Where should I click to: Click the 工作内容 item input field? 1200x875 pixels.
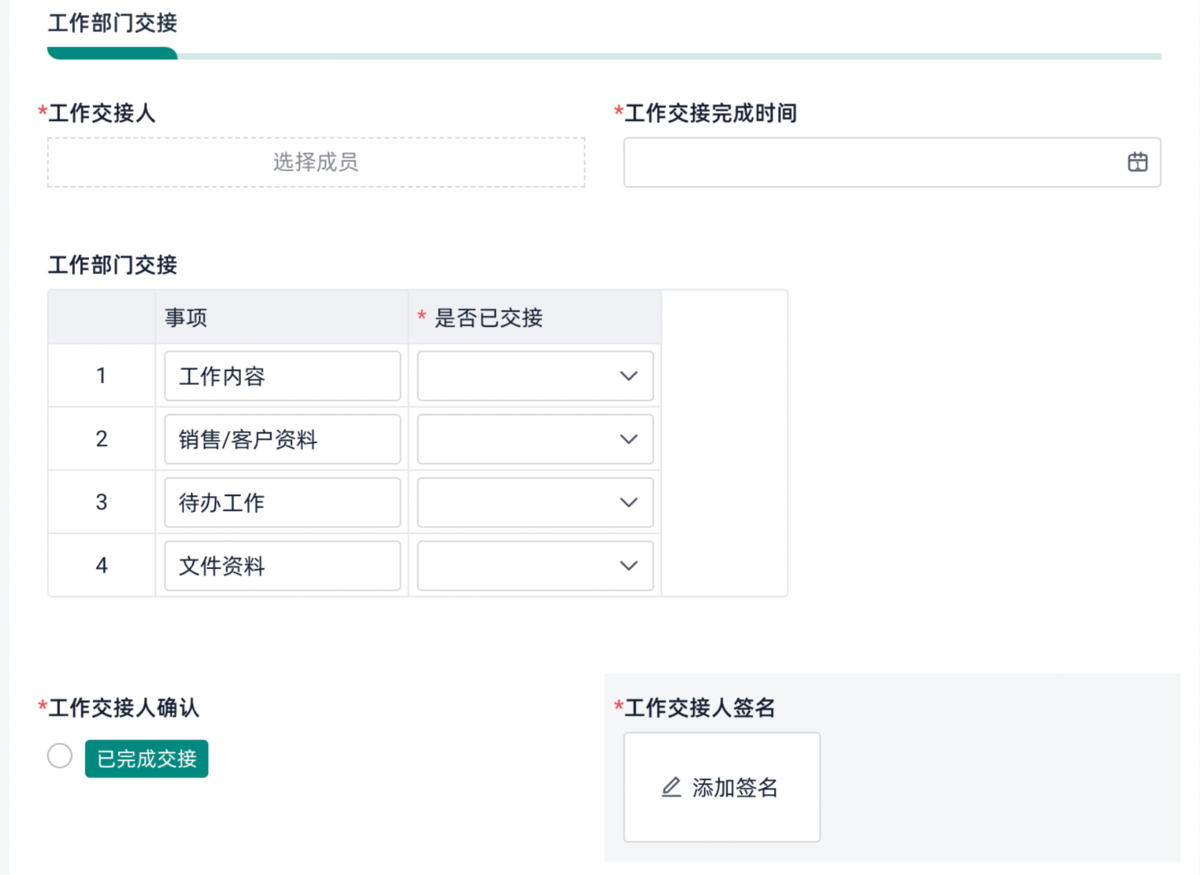point(282,376)
